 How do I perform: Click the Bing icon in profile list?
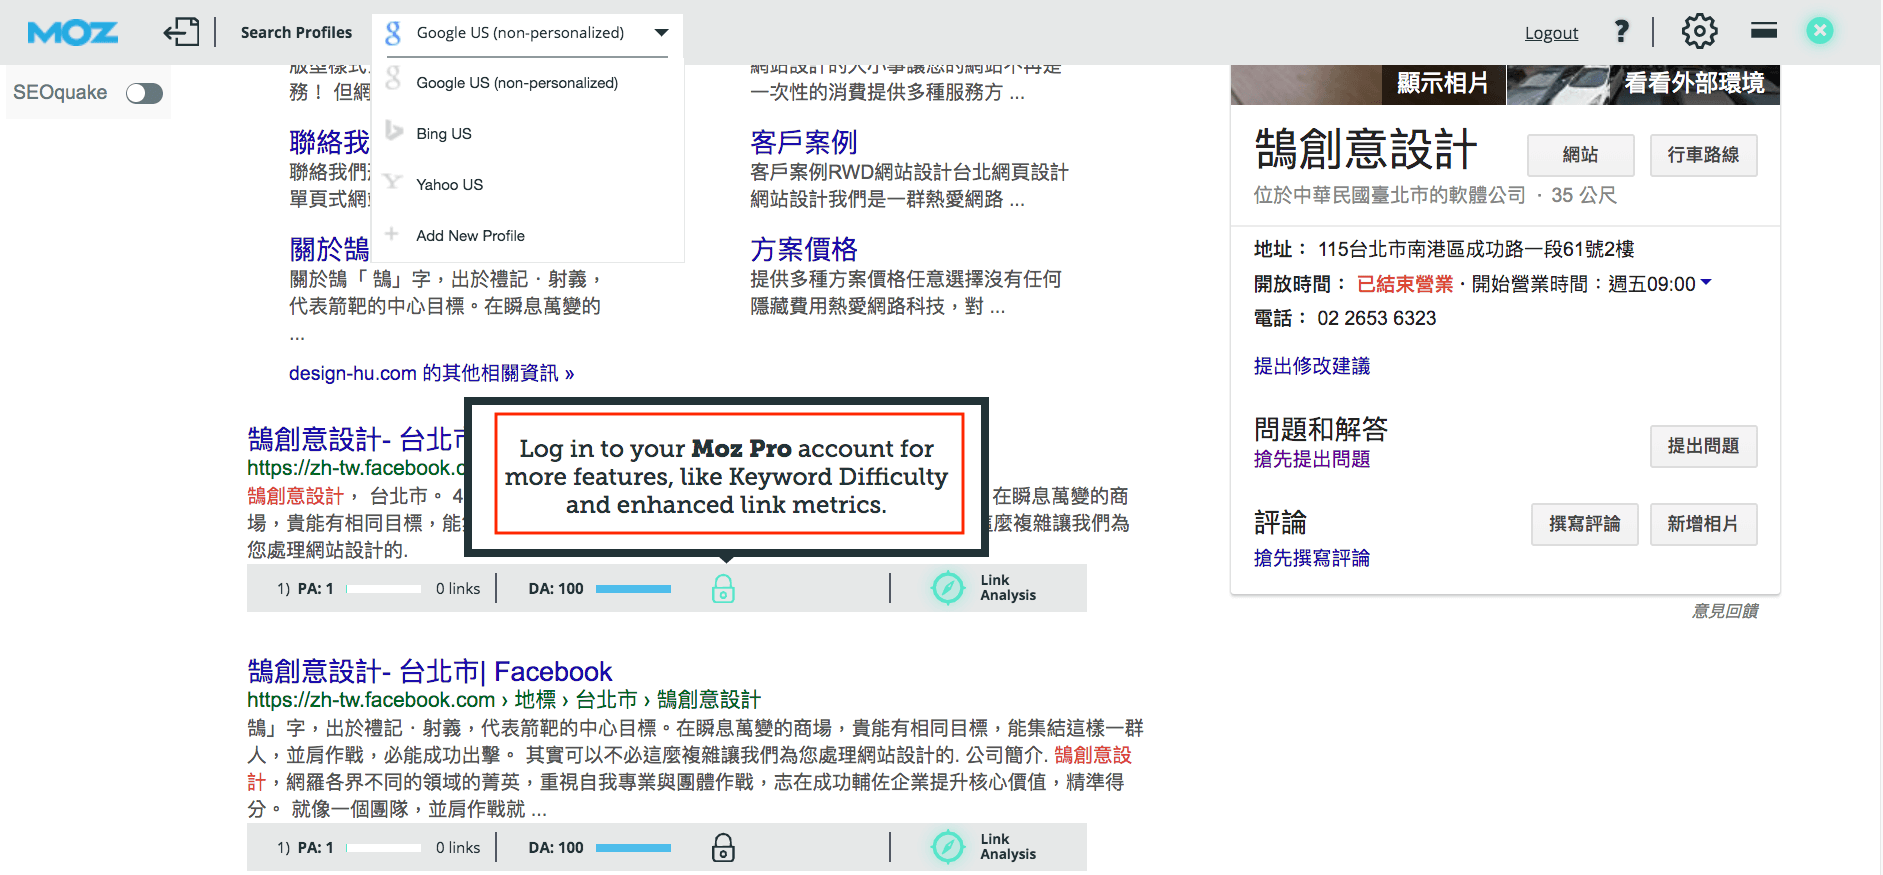tap(393, 131)
